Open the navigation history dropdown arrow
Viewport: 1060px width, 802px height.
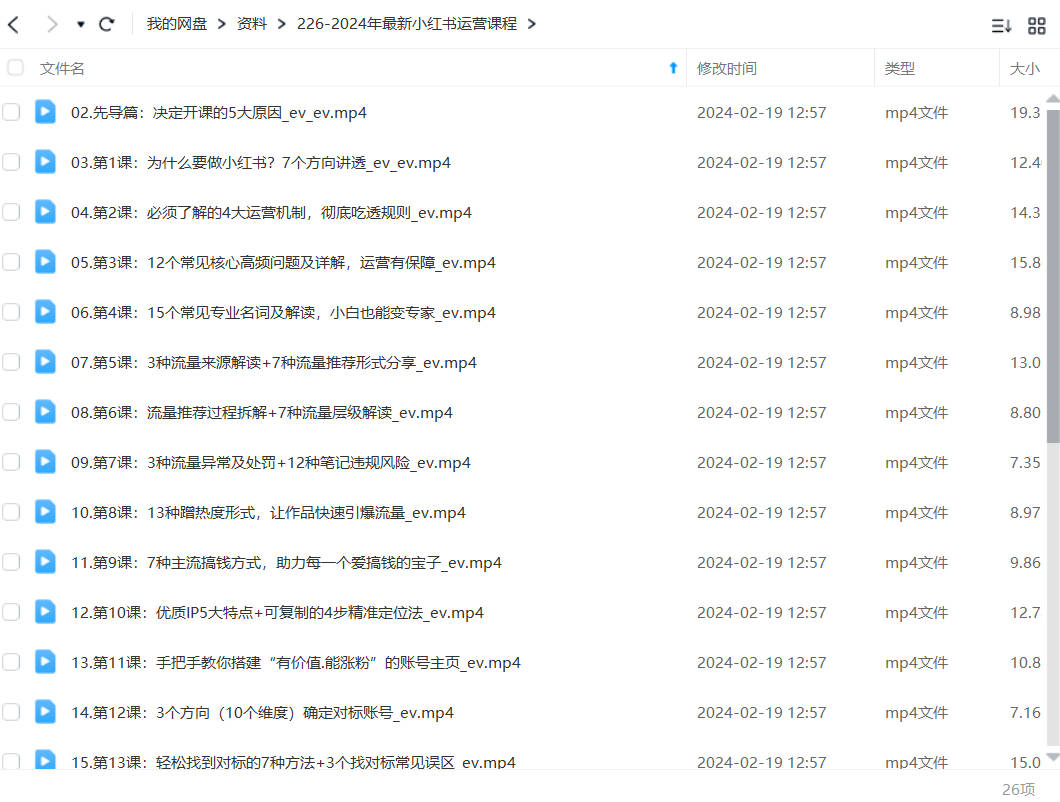tap(80, 25)
